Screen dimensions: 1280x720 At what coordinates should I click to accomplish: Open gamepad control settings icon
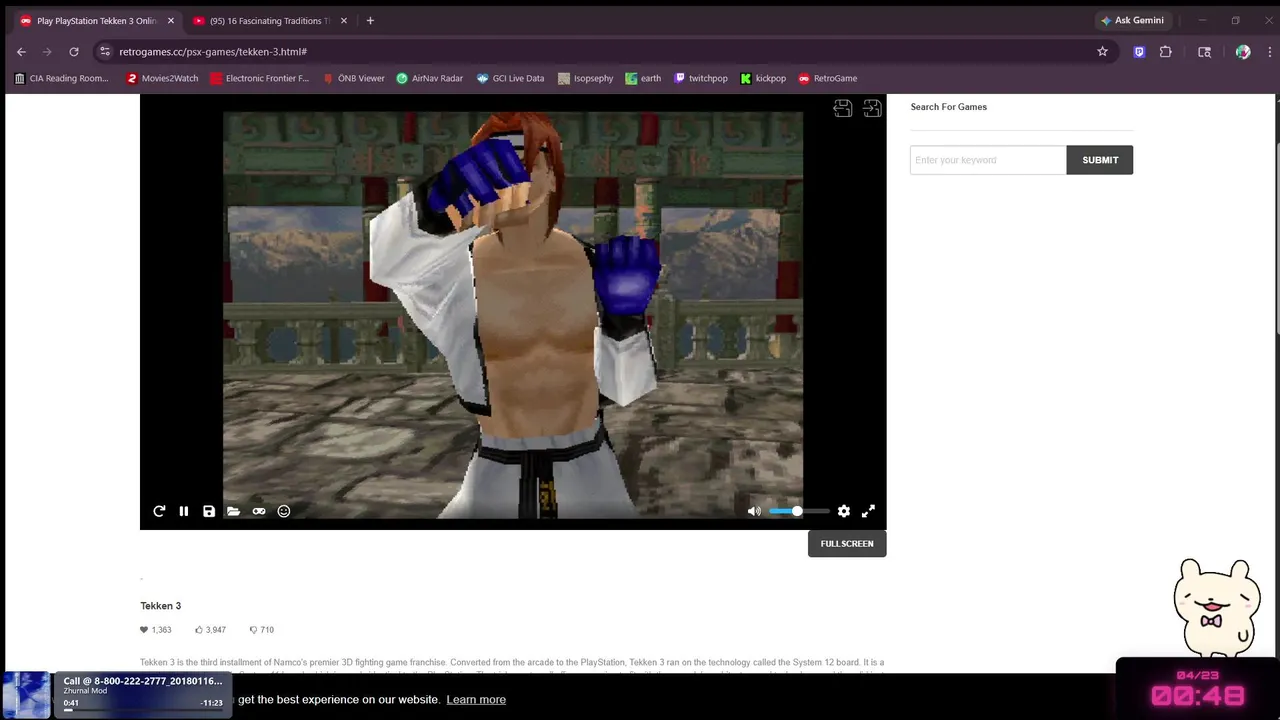coord(259,511)
